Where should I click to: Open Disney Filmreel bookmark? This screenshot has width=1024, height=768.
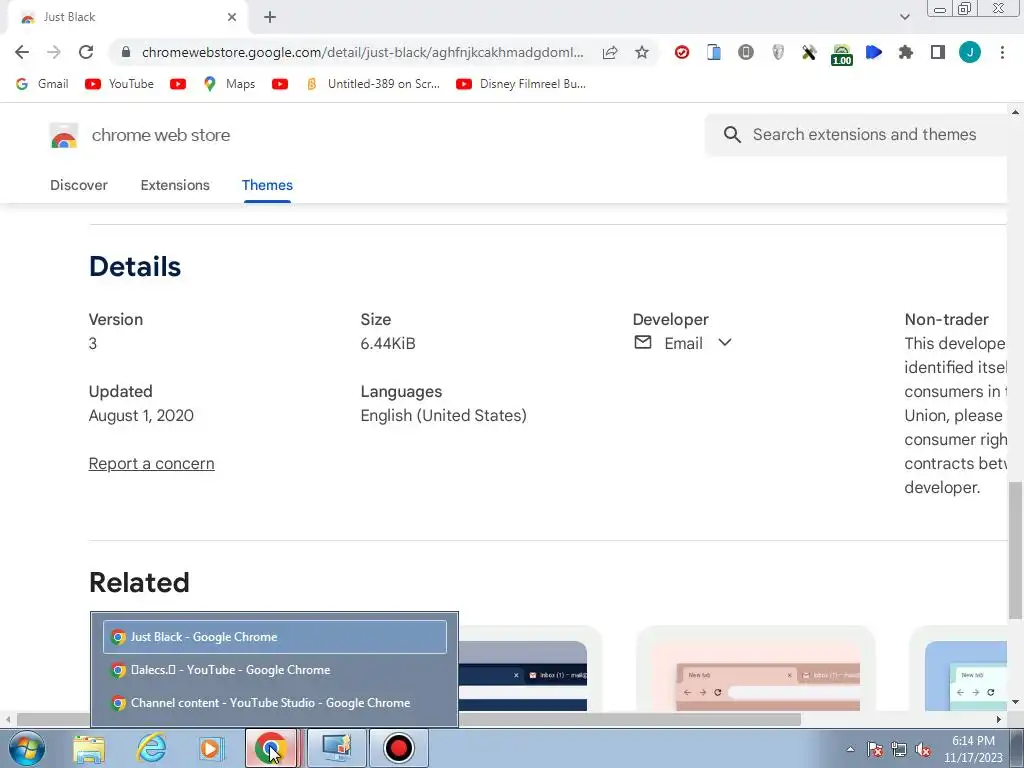tap(521, 84)
